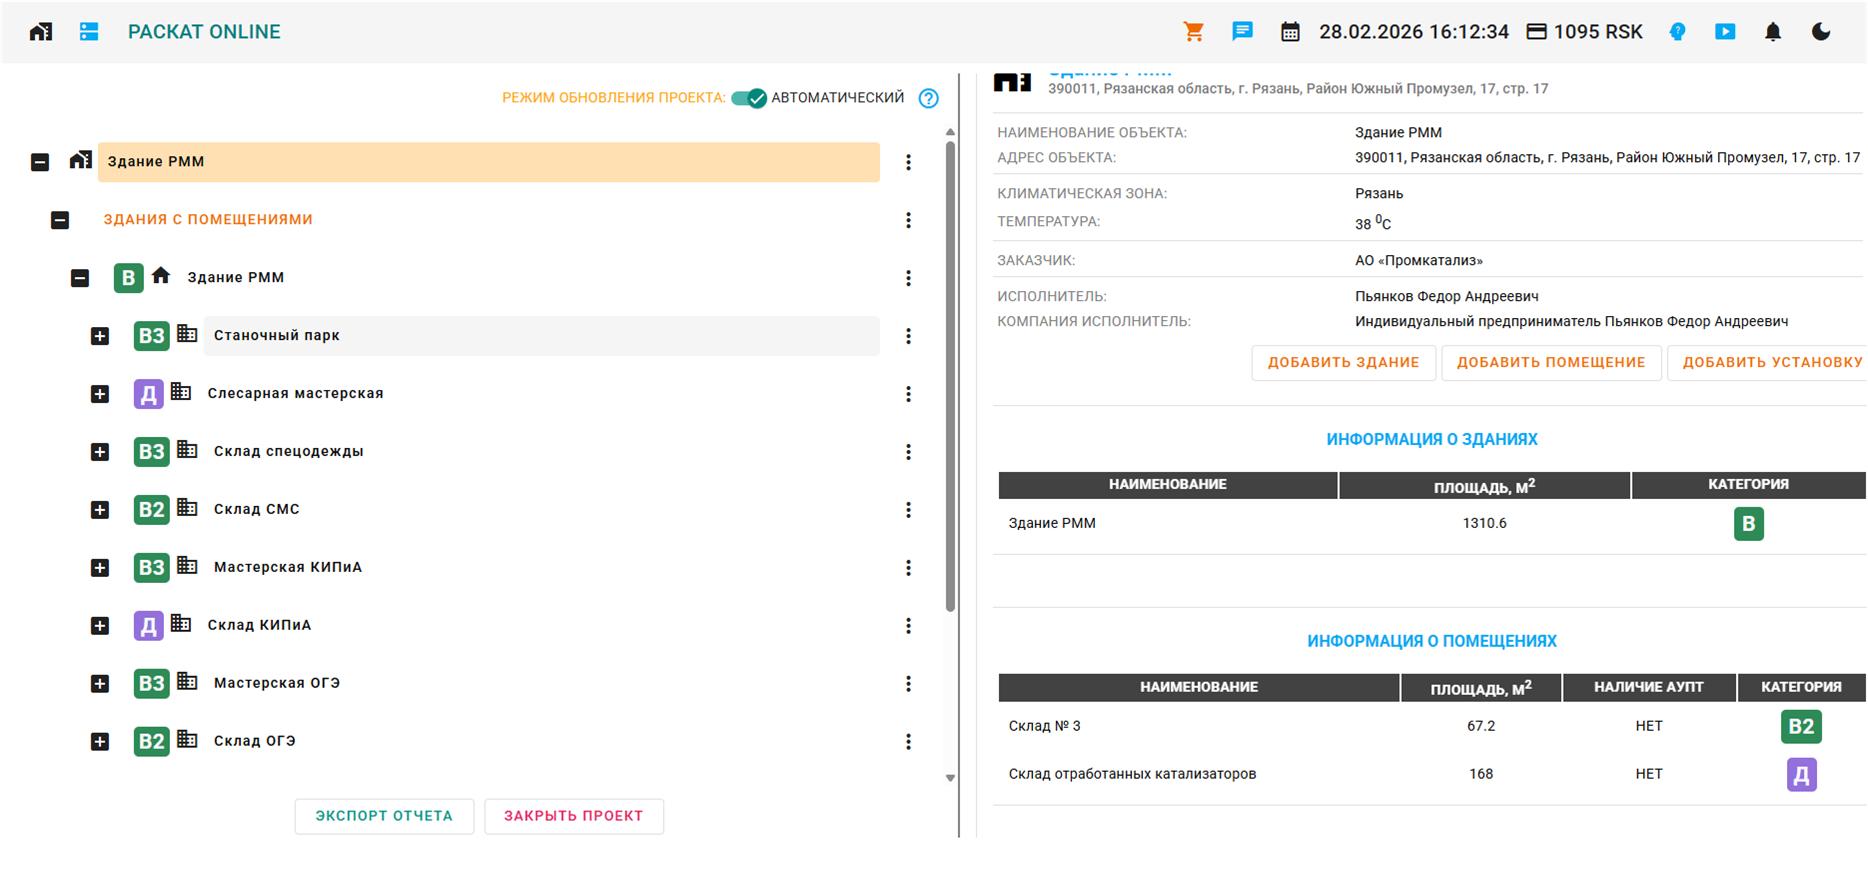The width and height of the screenshot is (1868, 882).
Task: Click the home building icon in header
Action: [x=41, y=32]
